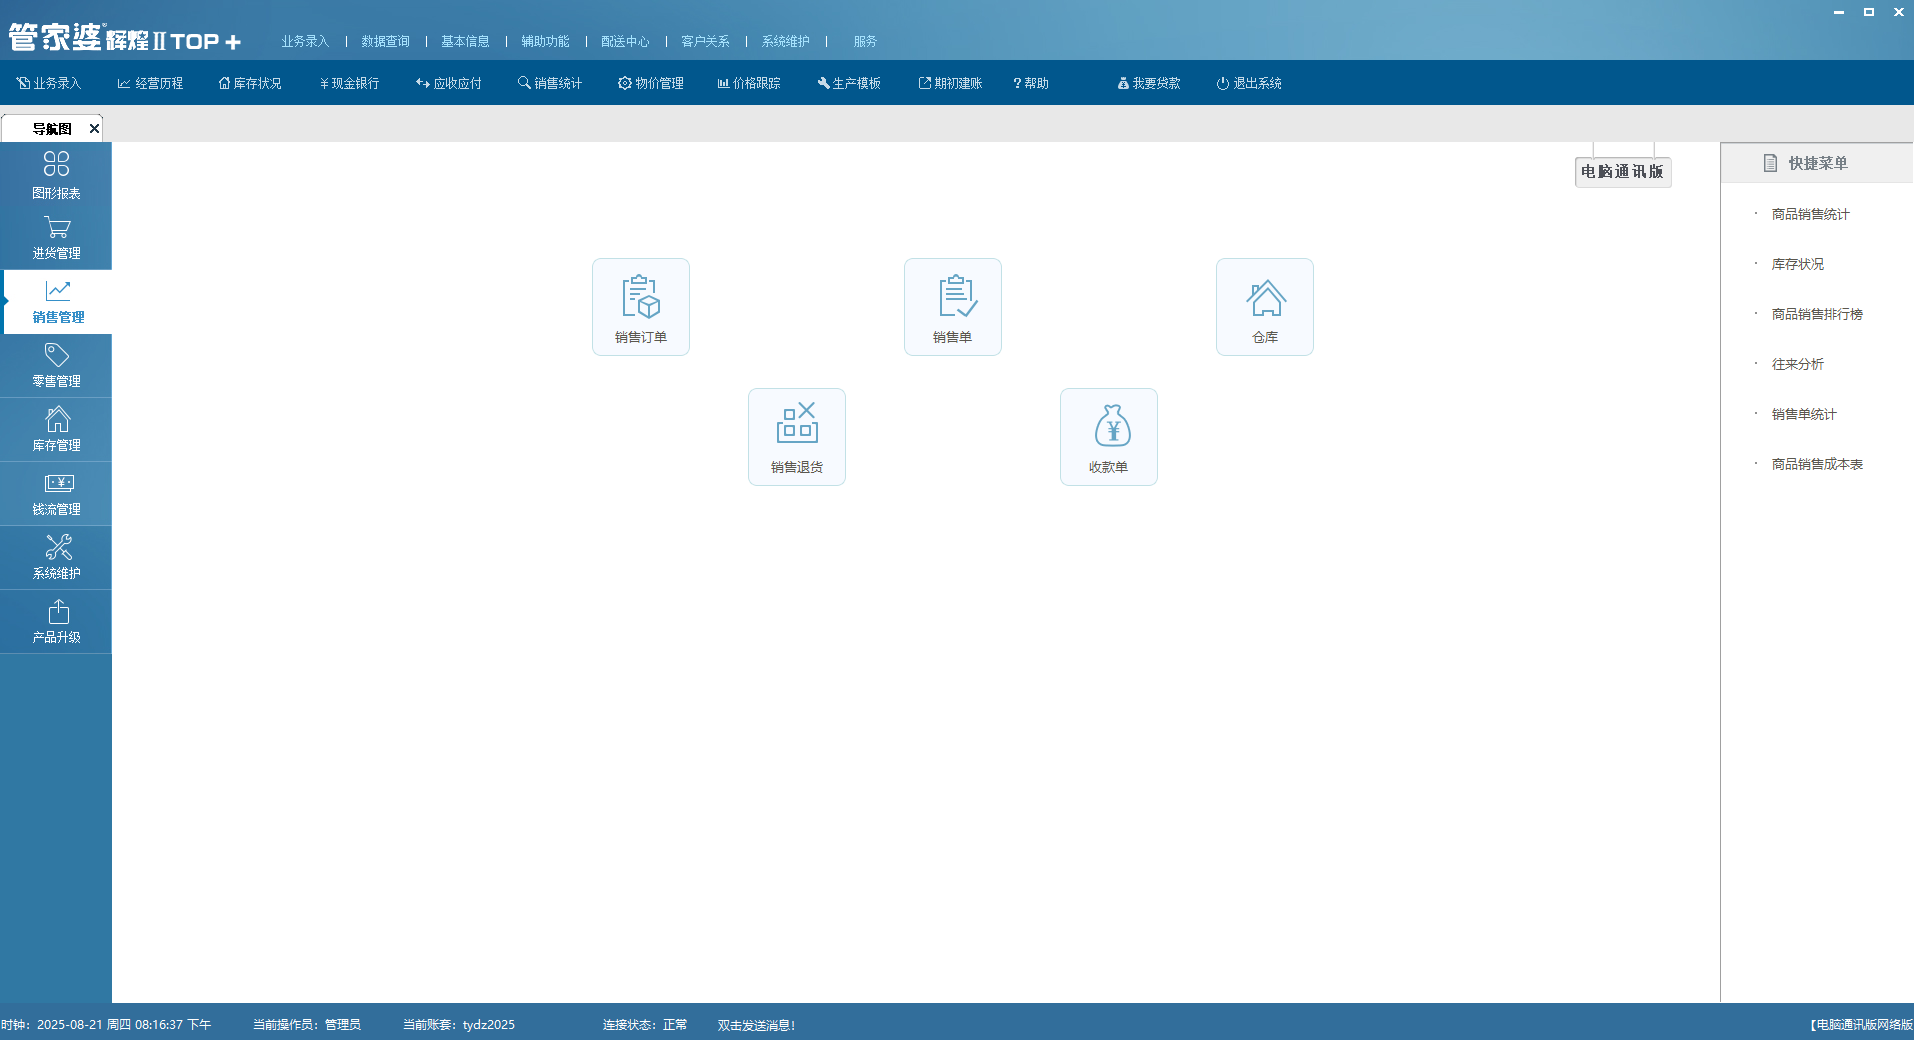Click the 电脑通讯版 button
Screen dimensions: 1914x1040
1622,172
